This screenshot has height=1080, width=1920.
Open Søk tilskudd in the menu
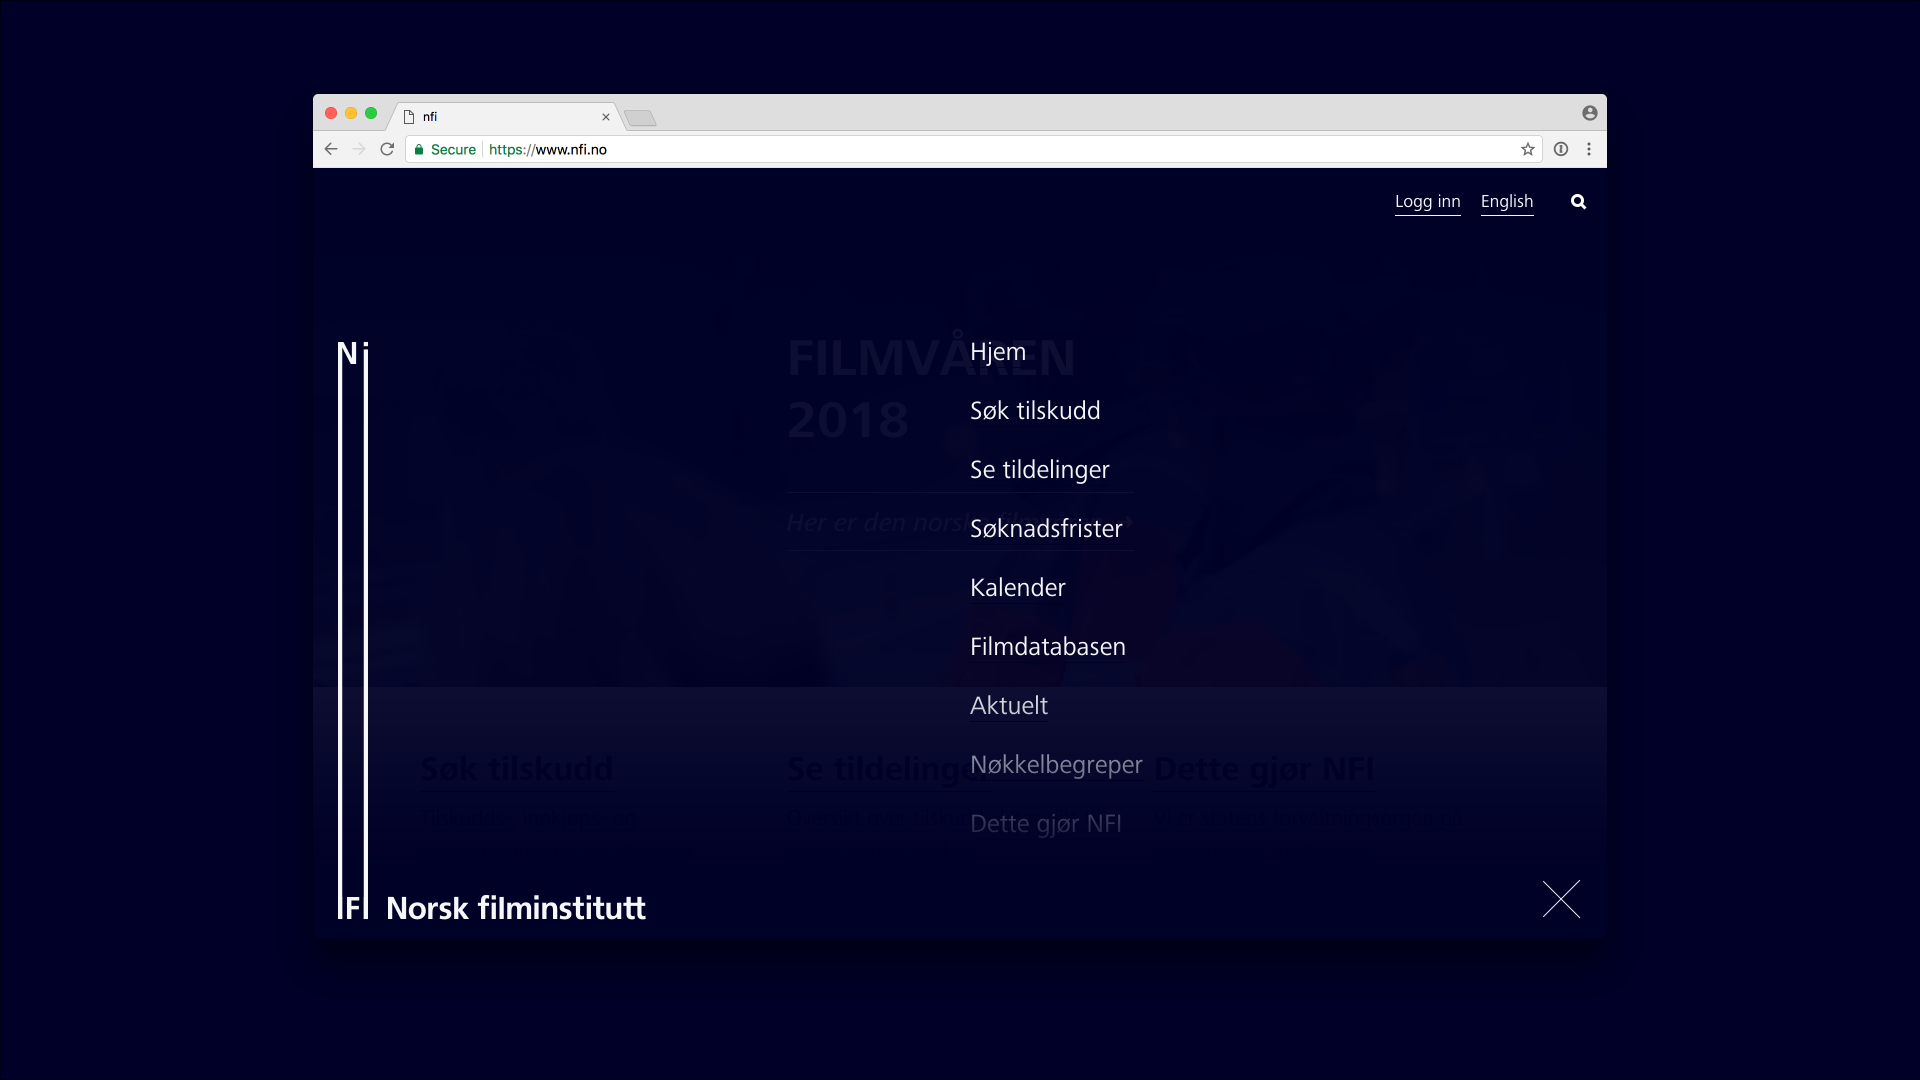pos(1035,411)
